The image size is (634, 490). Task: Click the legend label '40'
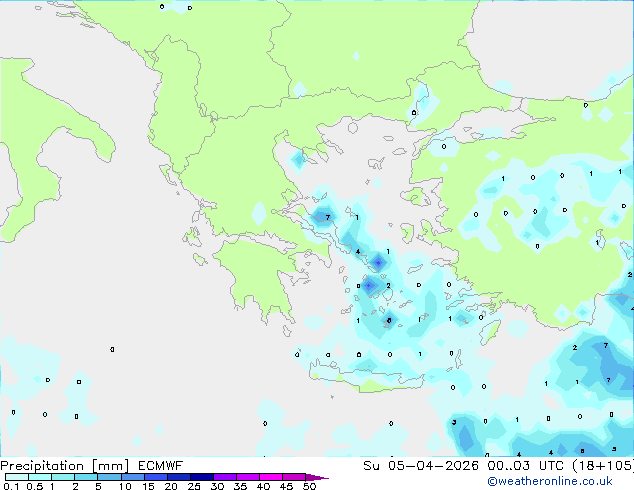(x=264, y=486)
